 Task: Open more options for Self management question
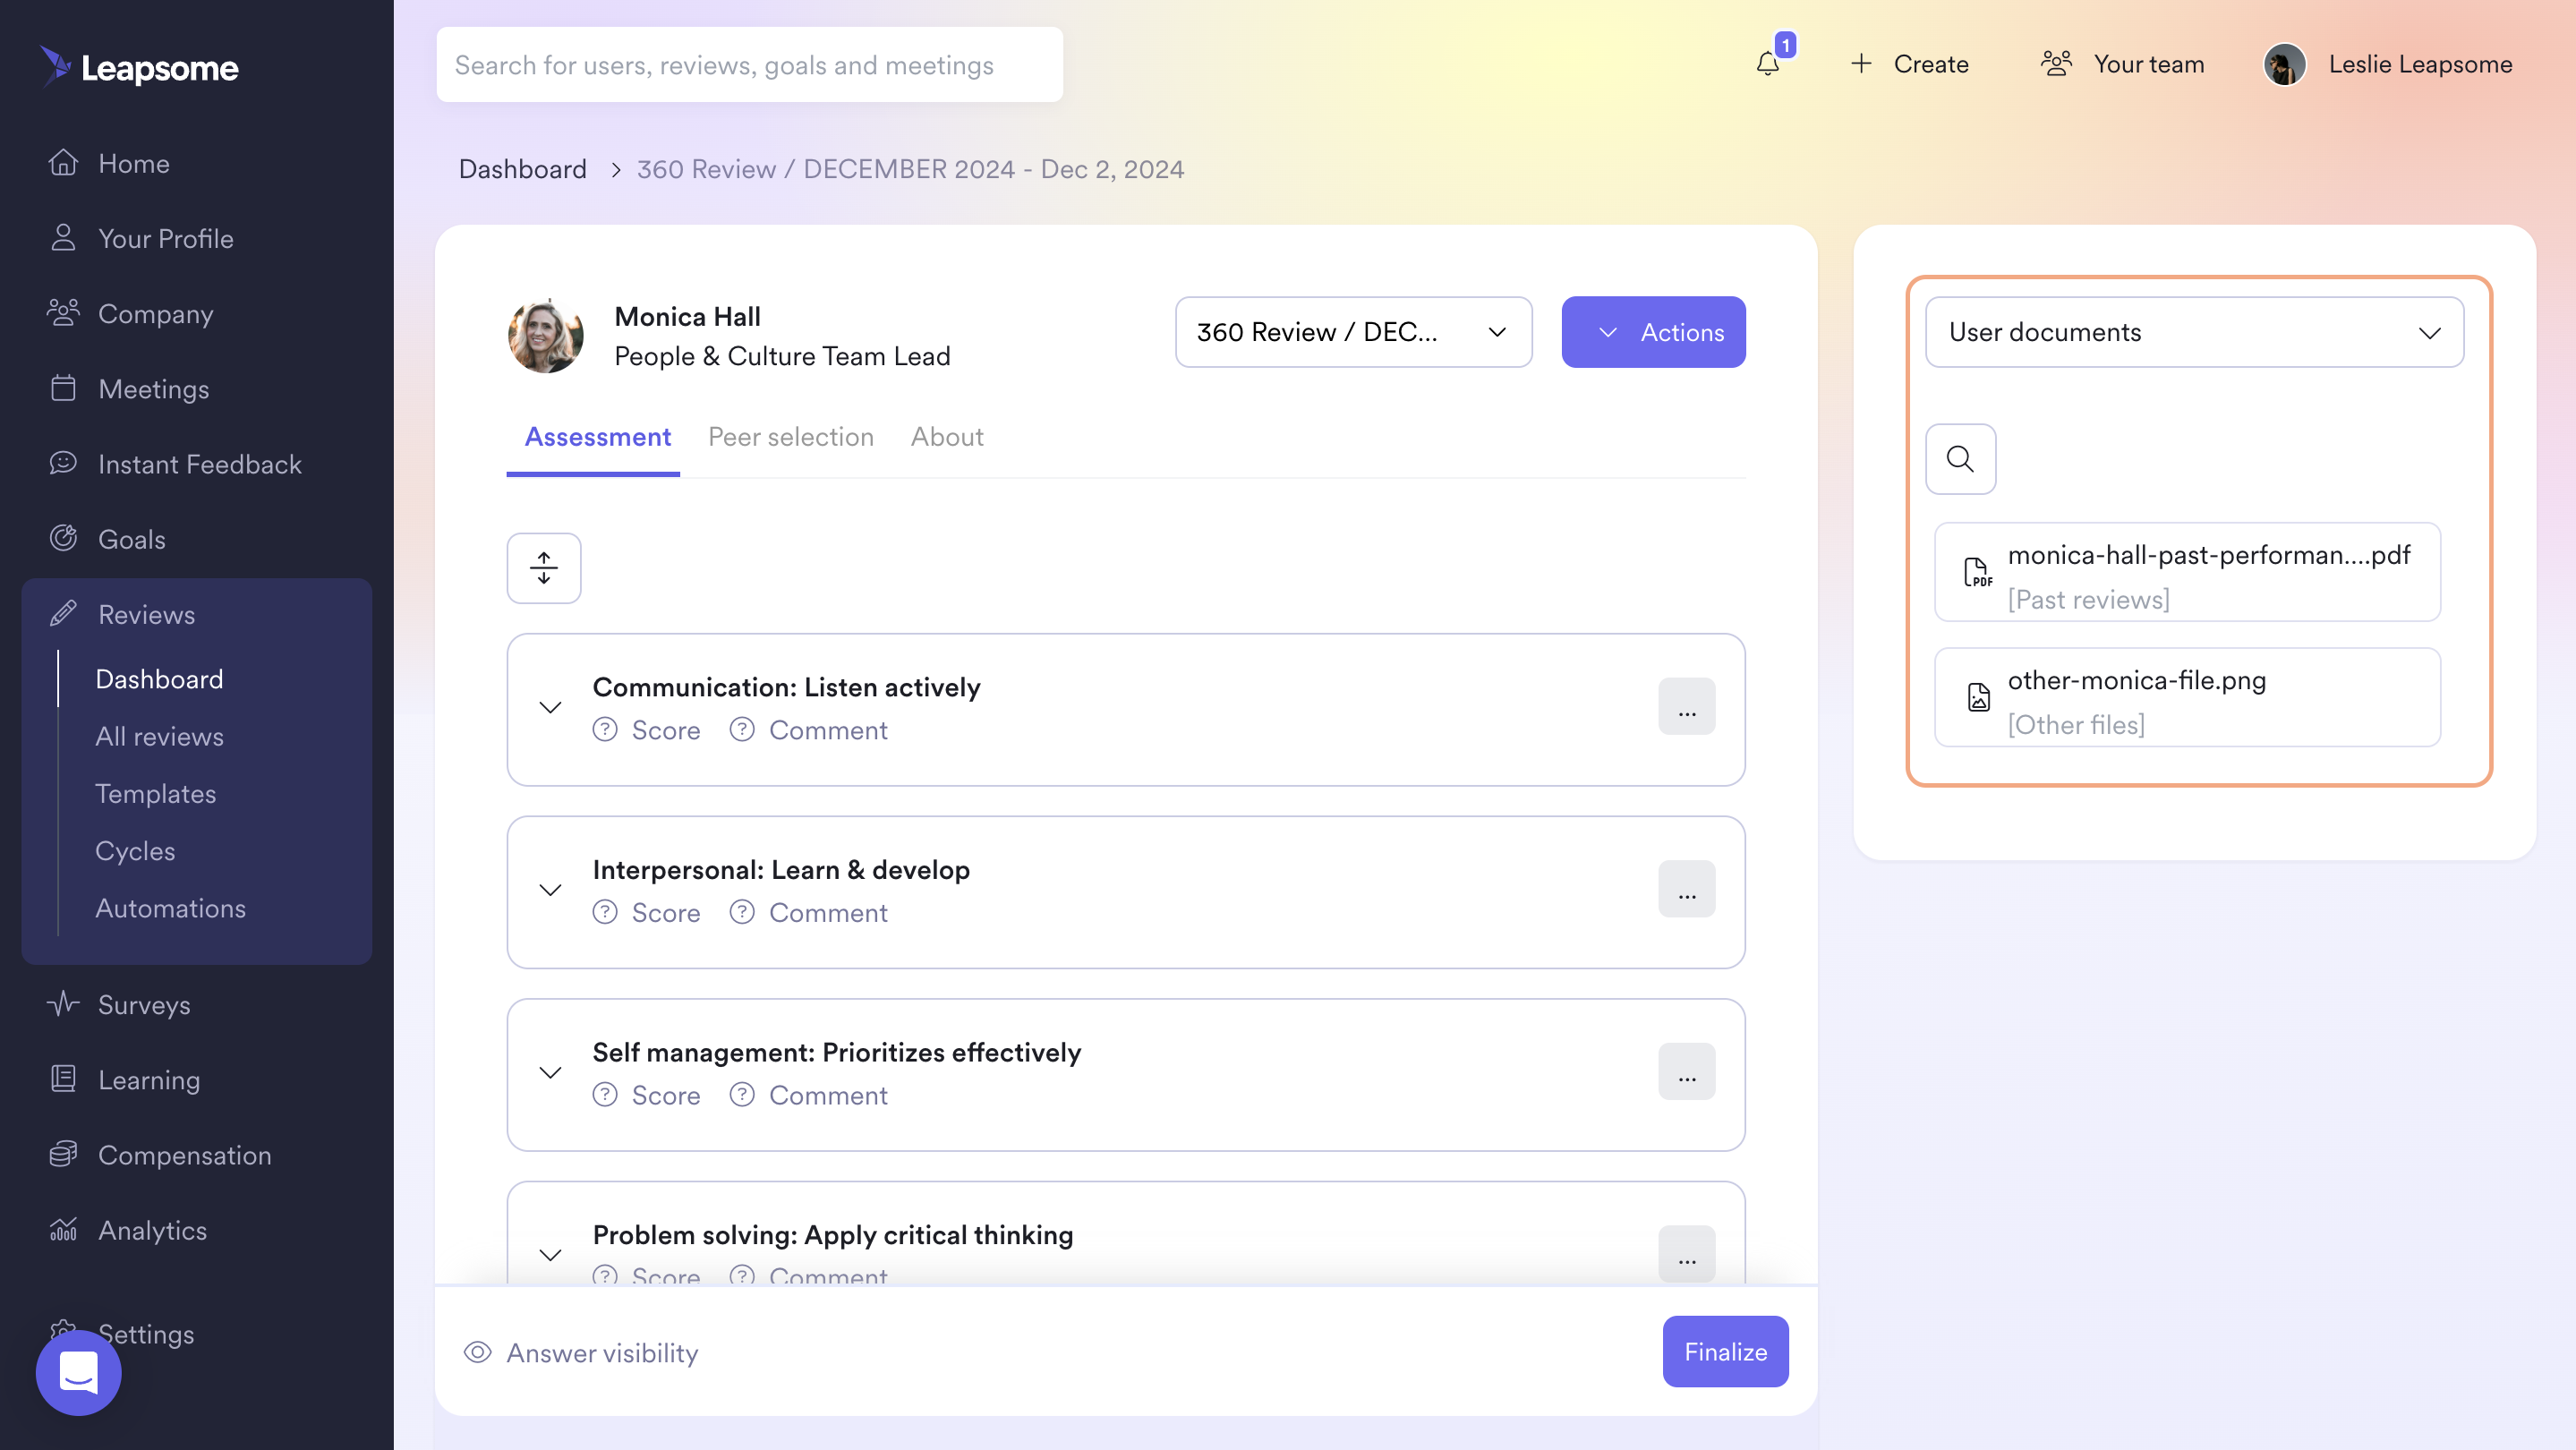point(1686,1072)
